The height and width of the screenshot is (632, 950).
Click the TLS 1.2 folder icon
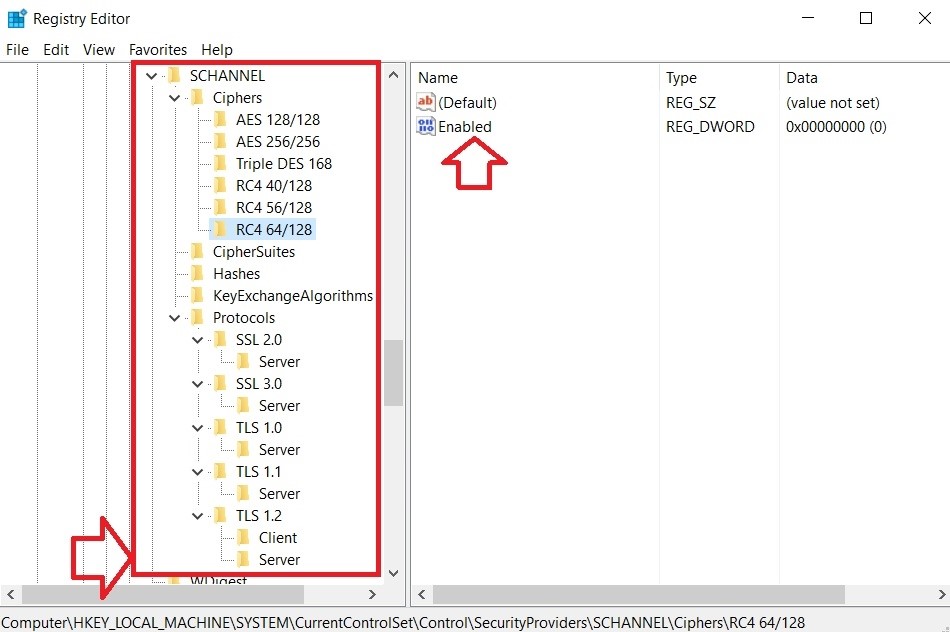pyautogui.click(x=221, y=515)
